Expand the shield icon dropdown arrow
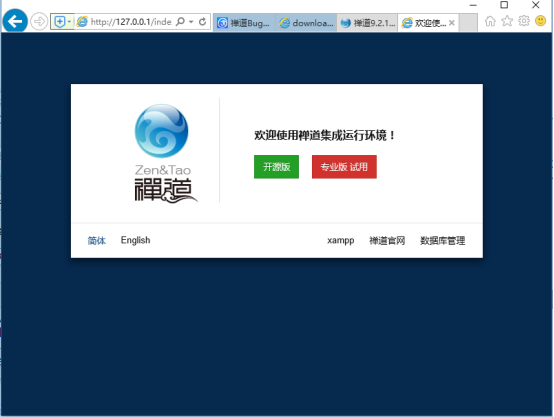The image size is (554, 417). (69, 22)
